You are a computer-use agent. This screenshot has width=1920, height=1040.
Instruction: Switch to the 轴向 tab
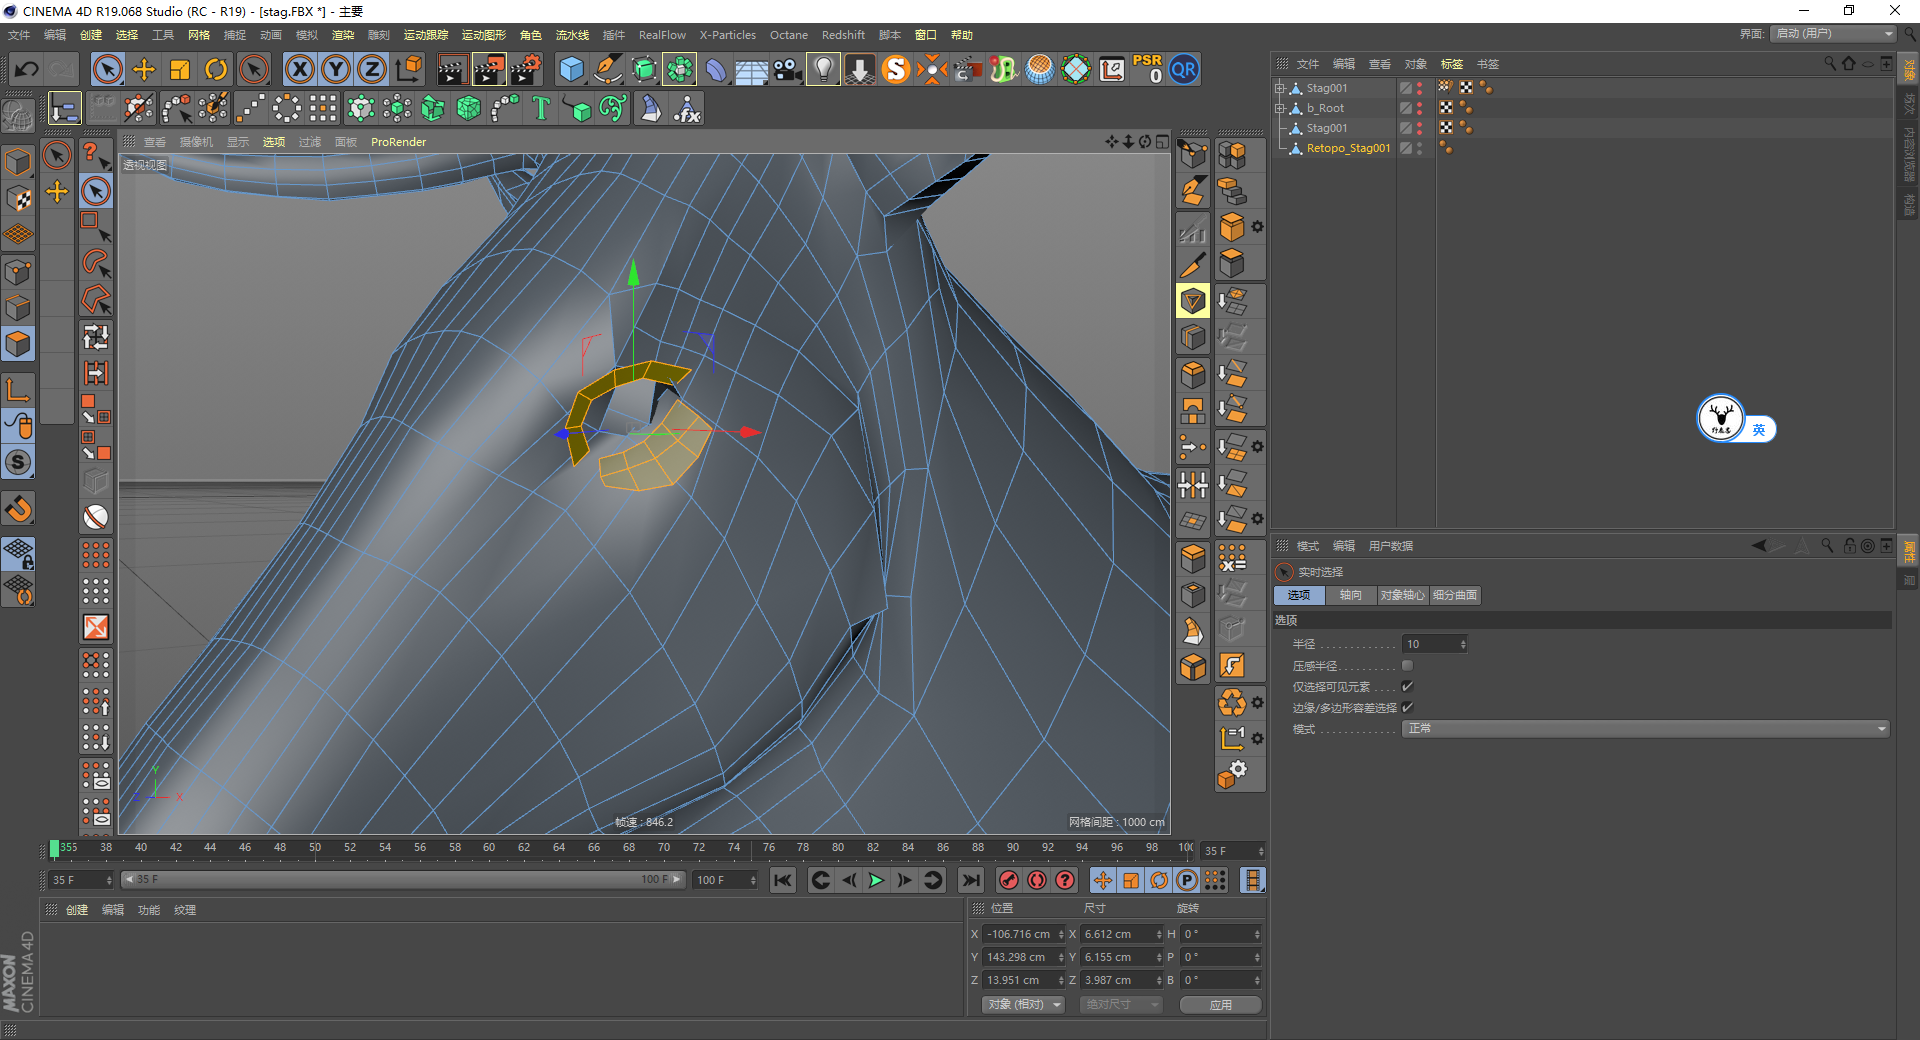tap(1350, 595)
